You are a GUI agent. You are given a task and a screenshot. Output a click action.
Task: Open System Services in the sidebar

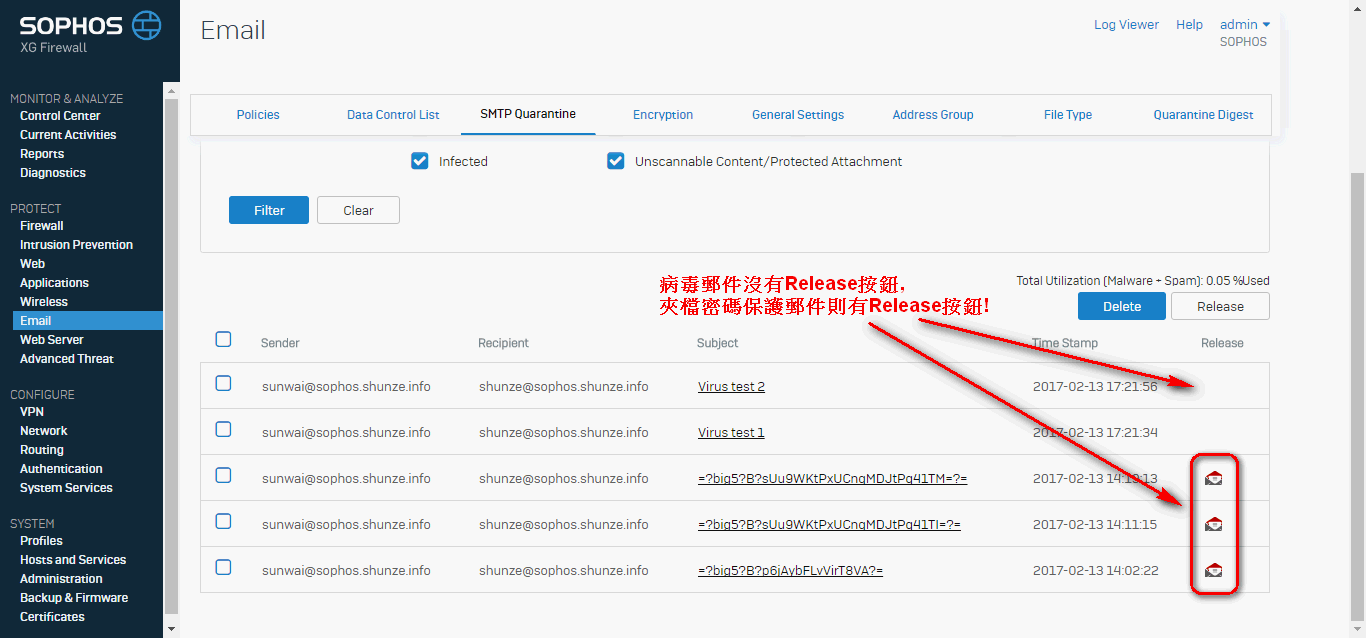(66, 488)
